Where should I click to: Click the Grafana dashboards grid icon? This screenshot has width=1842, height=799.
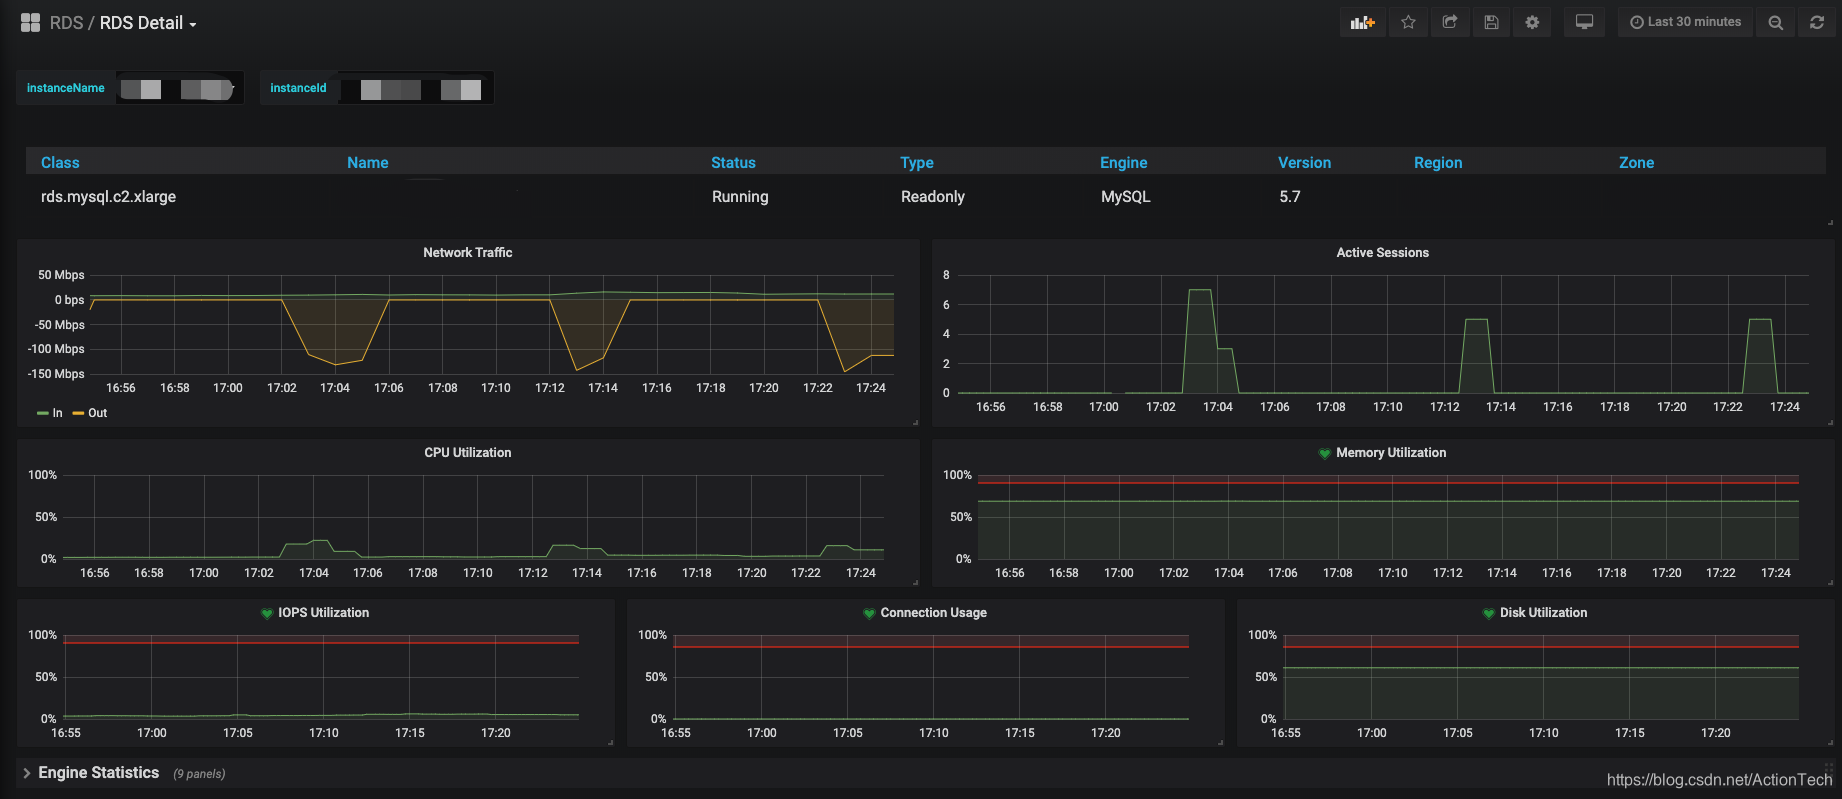[30, 22]
